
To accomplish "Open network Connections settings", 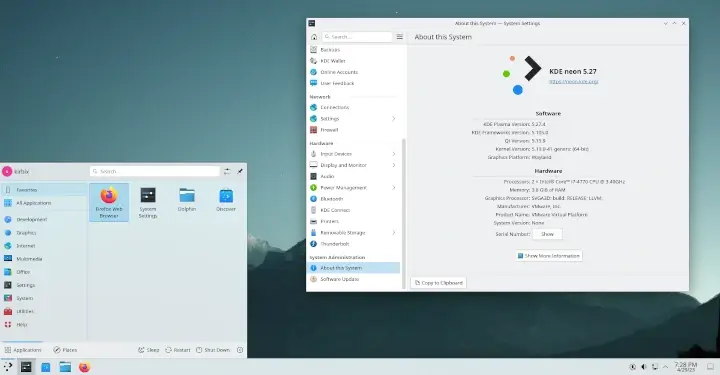I will [x=354, y=107].
